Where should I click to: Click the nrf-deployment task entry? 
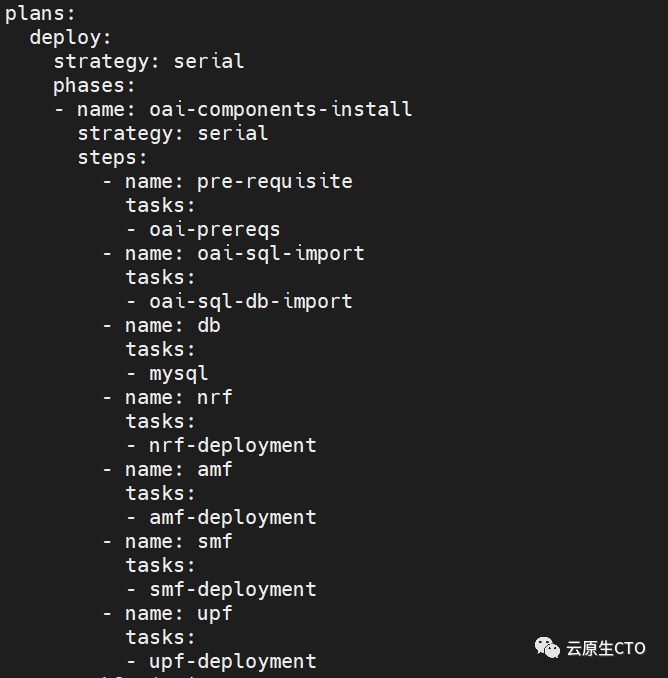(232, 445)
